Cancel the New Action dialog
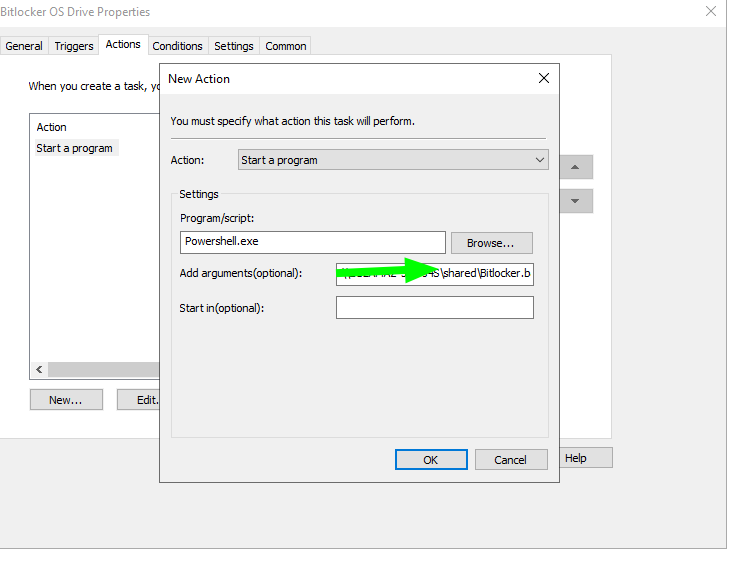Viewport: 731px width, 562px height. tap(511, 459)
